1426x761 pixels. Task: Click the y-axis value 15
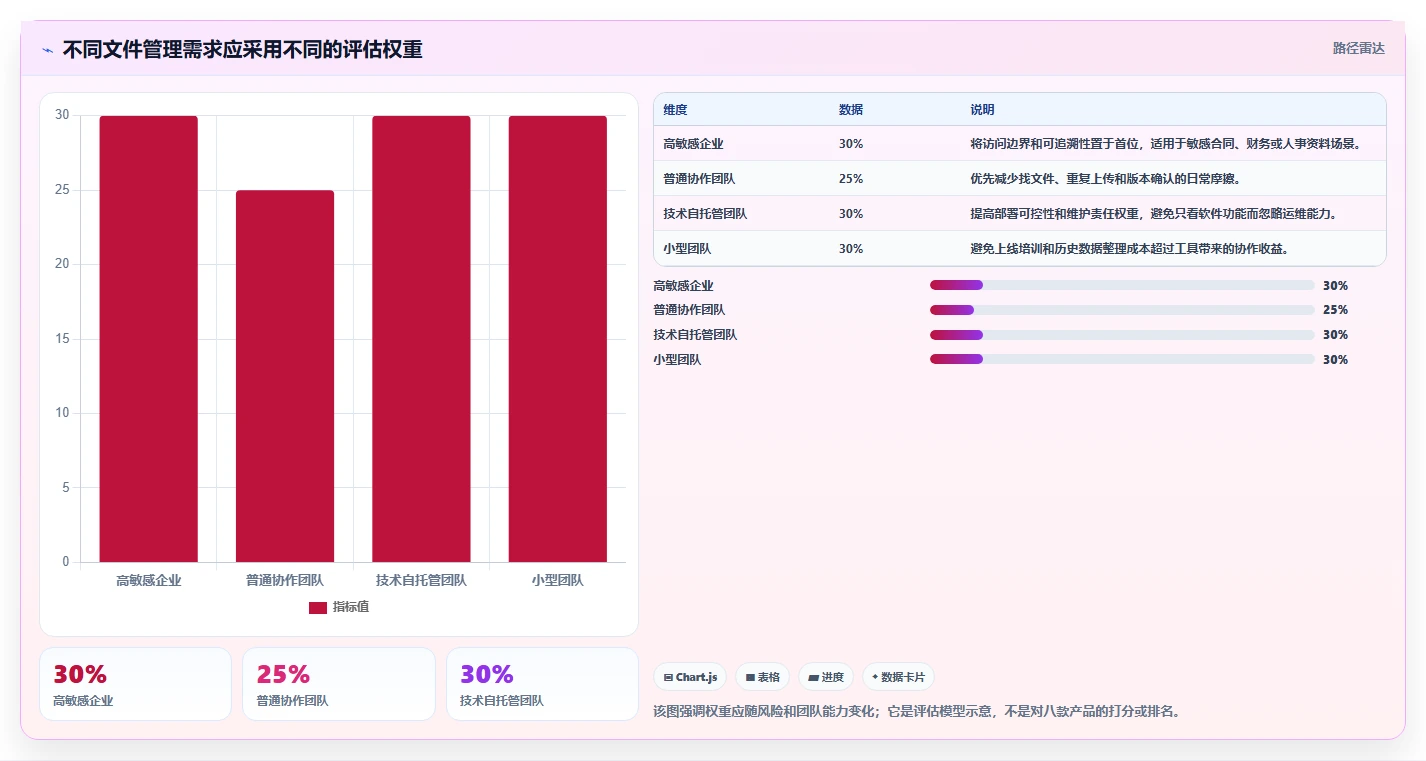coord(63,339)
